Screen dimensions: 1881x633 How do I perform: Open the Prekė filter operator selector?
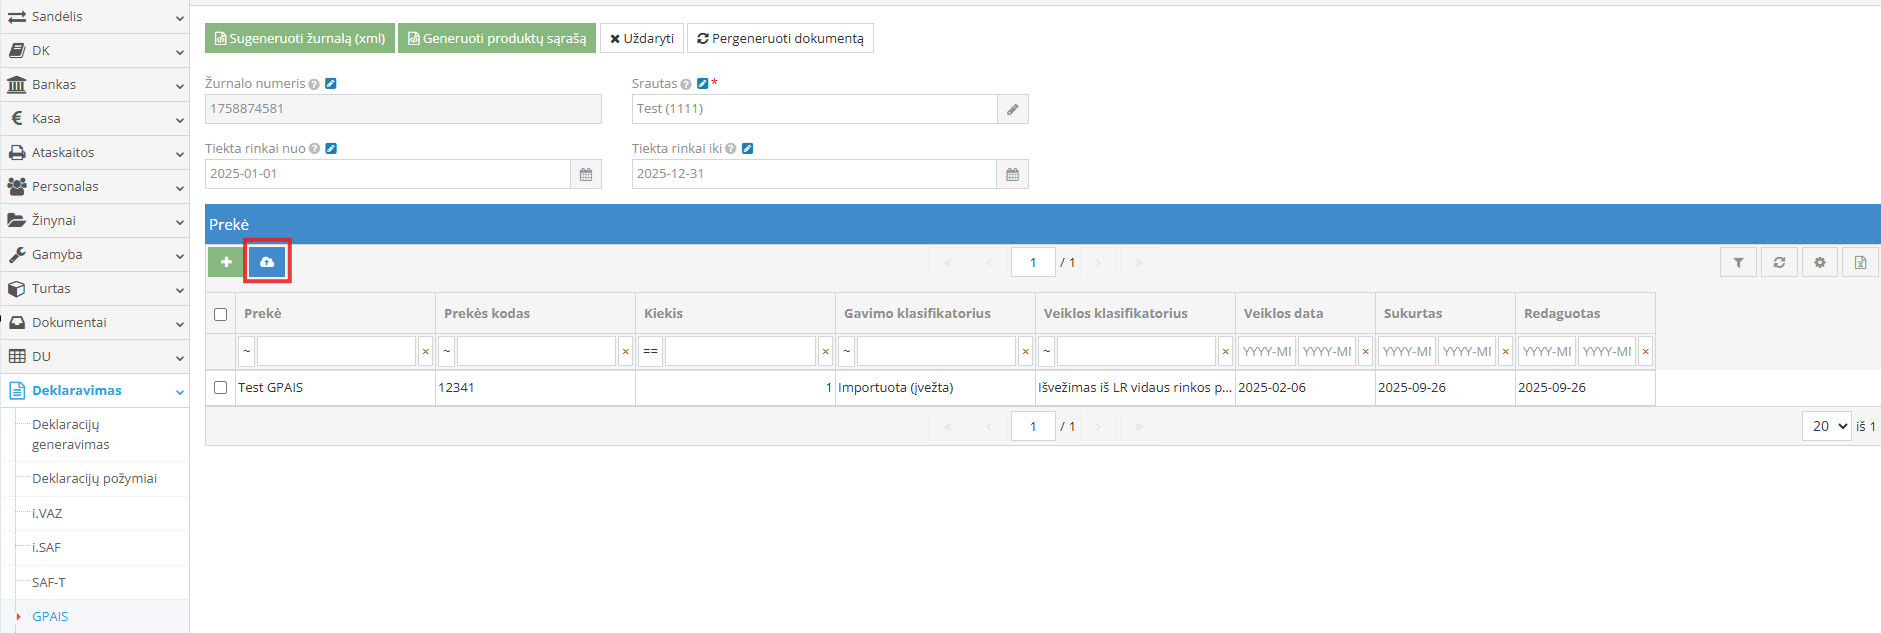pos(247,351)
